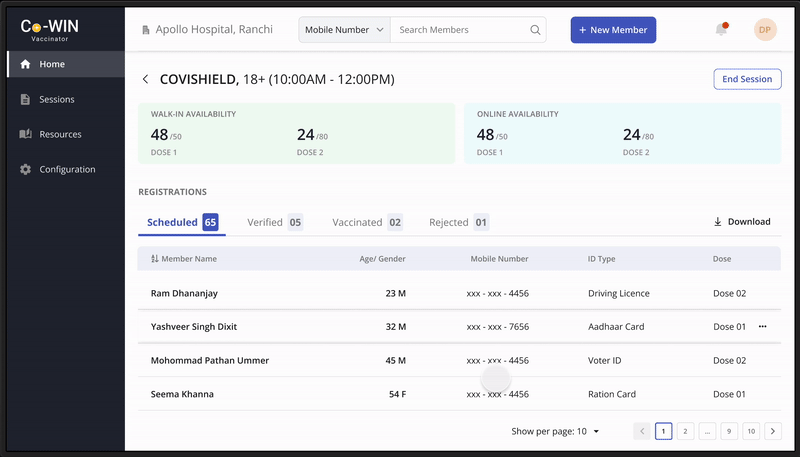Switch to the Rejected tab

tap(459, 222)
